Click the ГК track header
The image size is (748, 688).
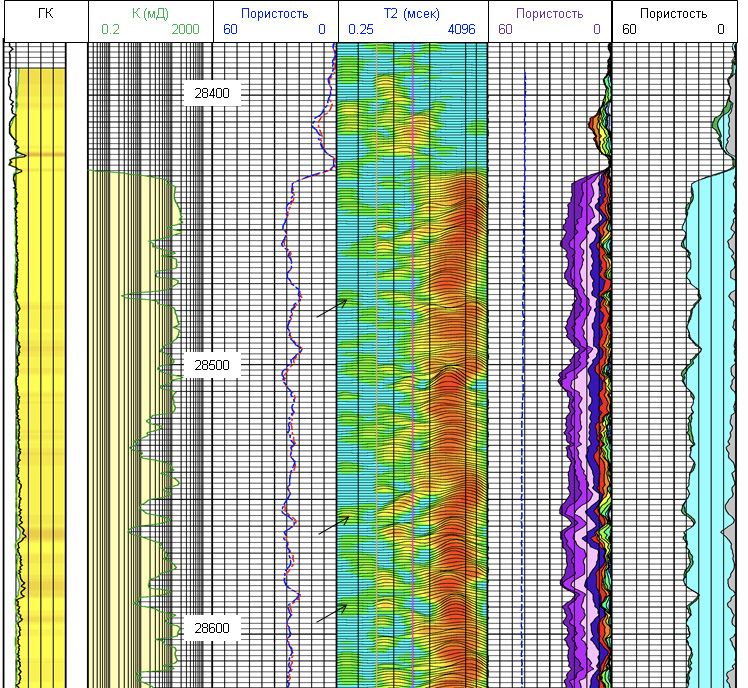[x=45, y=14]
